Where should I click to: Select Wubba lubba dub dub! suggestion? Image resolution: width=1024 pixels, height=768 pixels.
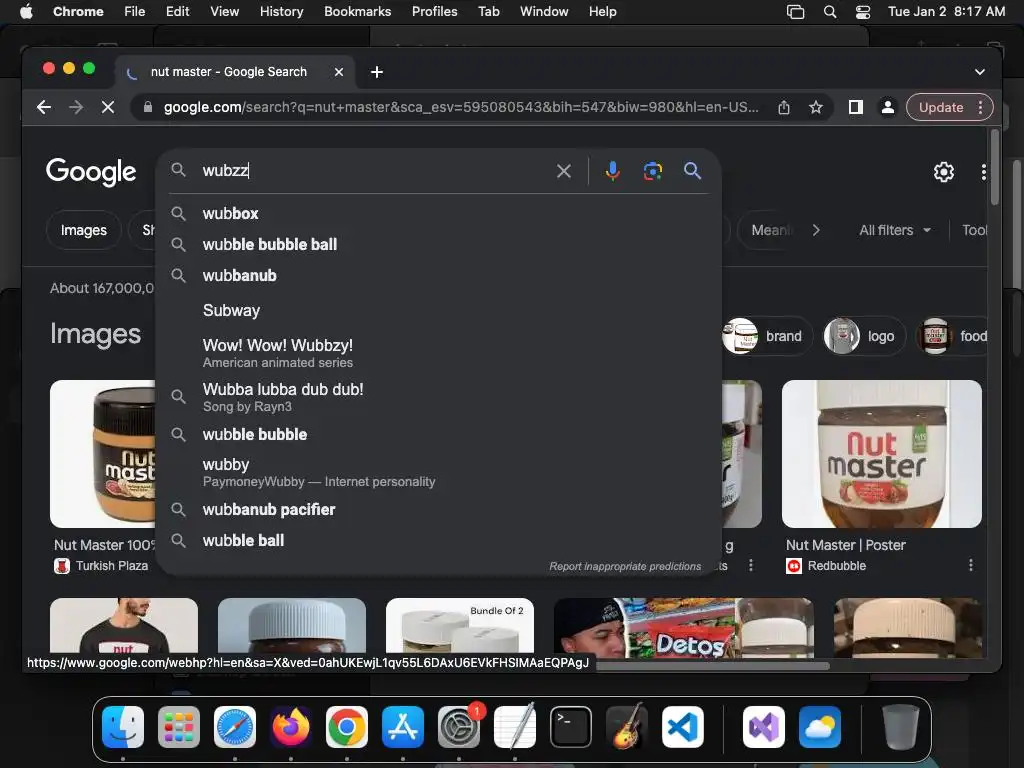[439, 396]
